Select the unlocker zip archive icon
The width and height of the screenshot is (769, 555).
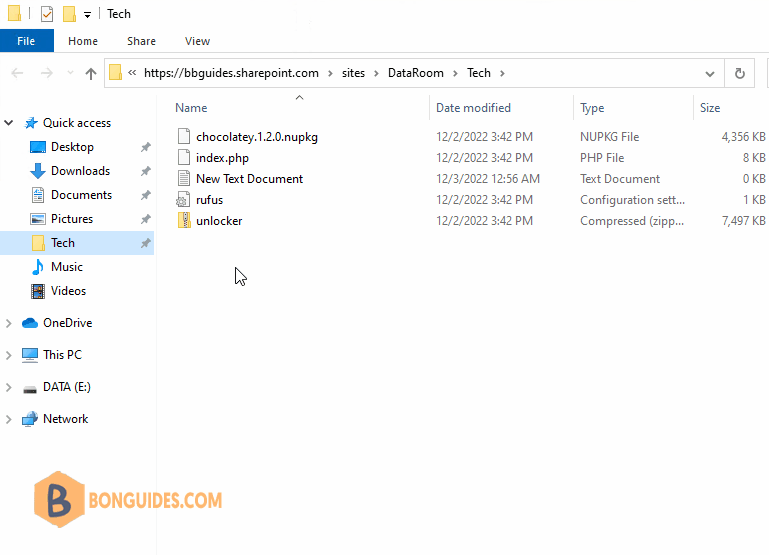[184, 221]
